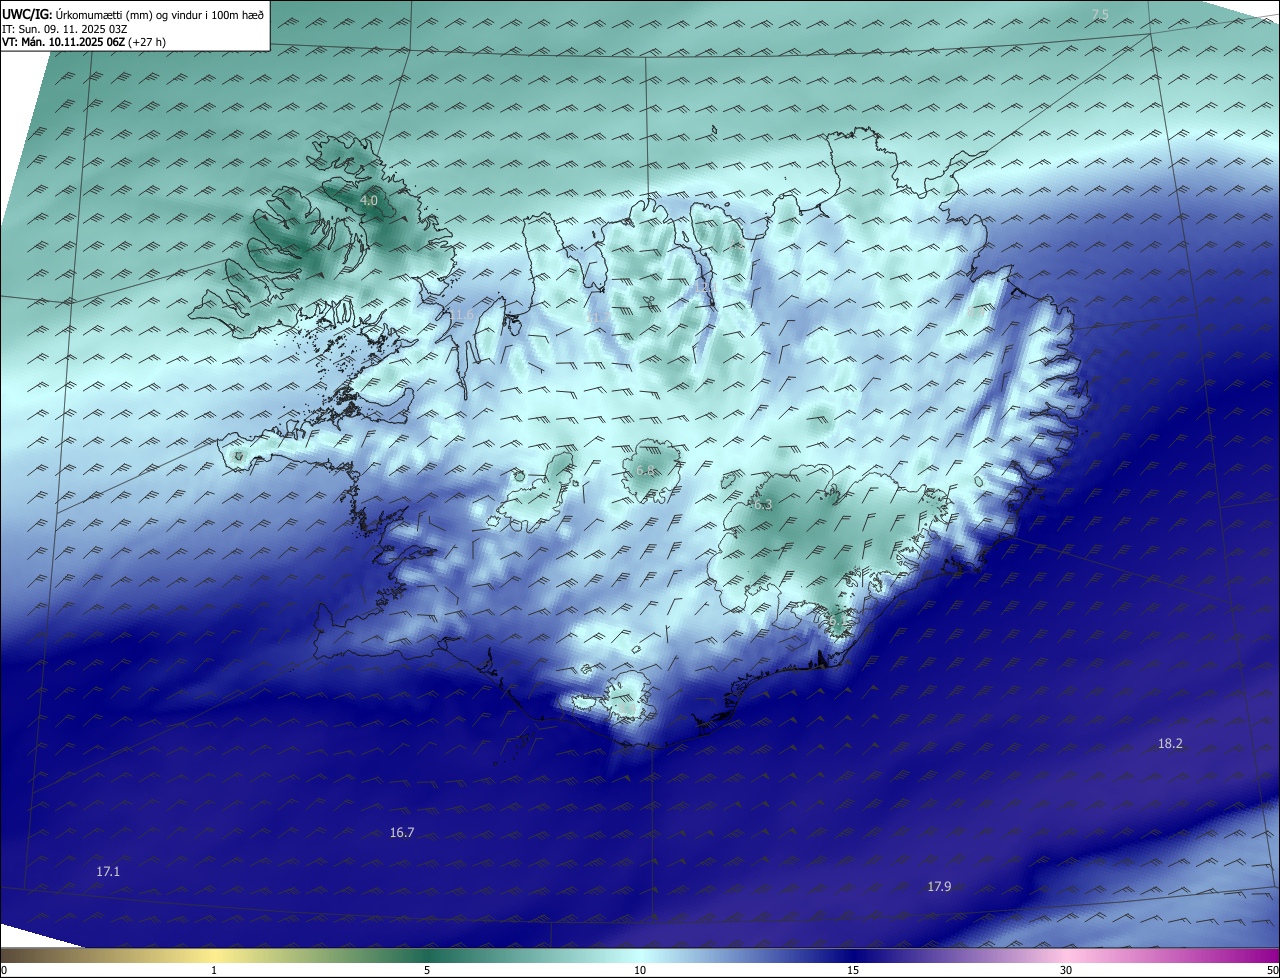1280x978 pixels.
Task: Click the 30 tick label on the color scale
Action: coord(1066,970)
